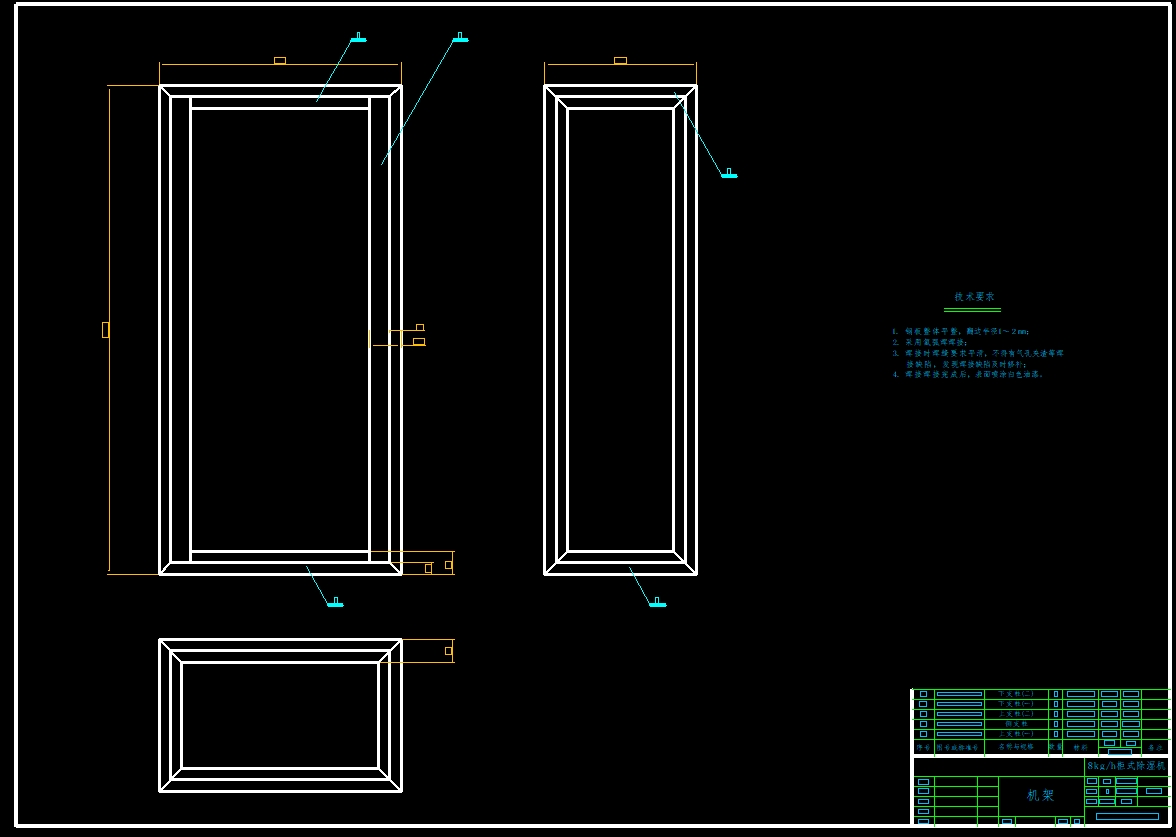
Task: Select the dimension at the bottom view's top-right corner
Action: click(448, 651)
